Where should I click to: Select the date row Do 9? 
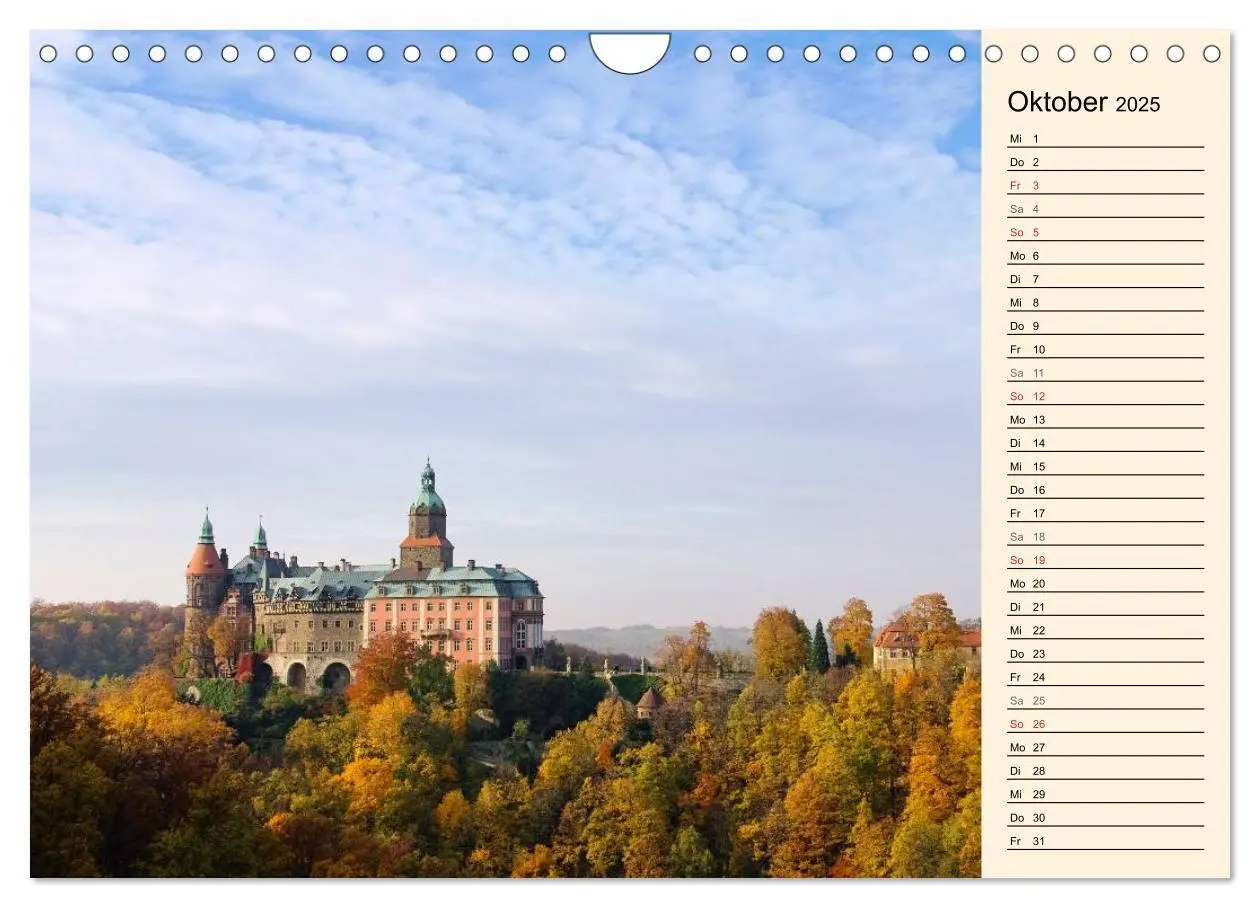tap(1105, 326)
